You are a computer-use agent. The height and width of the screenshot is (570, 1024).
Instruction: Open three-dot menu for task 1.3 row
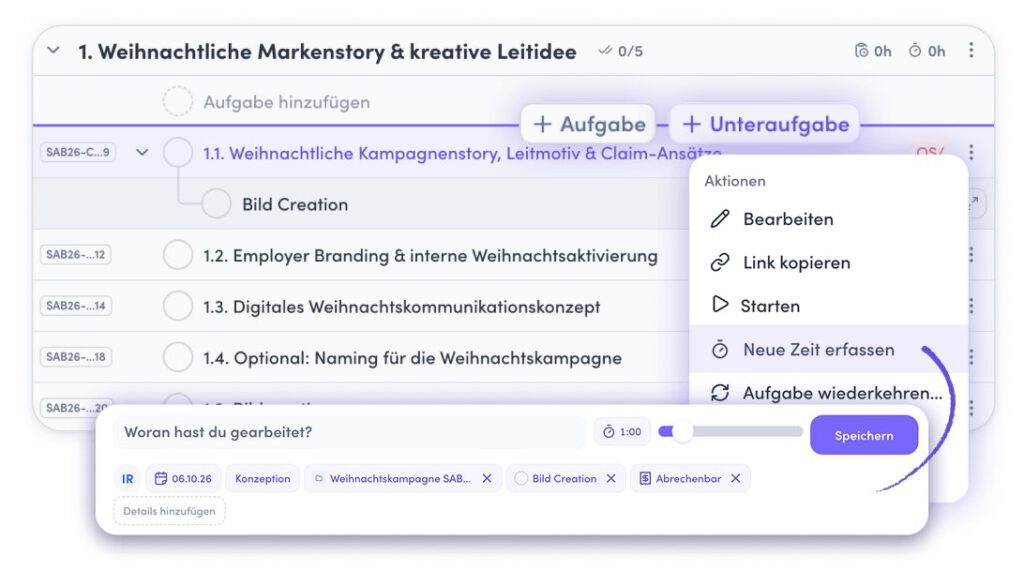[971, 306]
